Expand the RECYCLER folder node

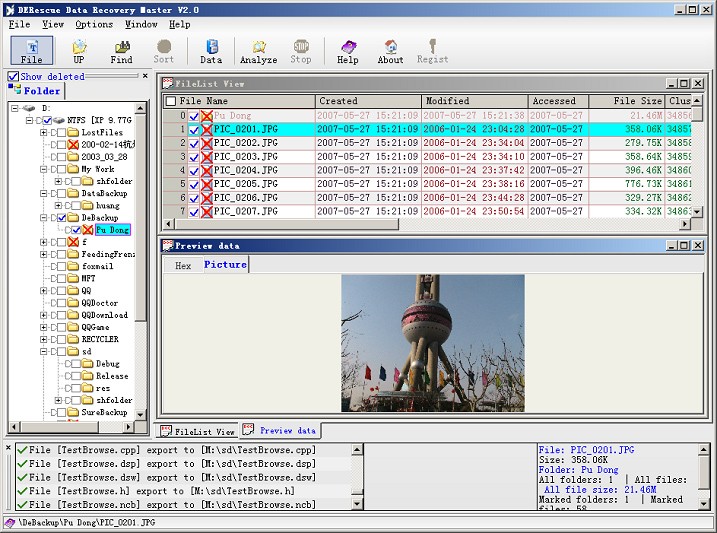point(44,339)
